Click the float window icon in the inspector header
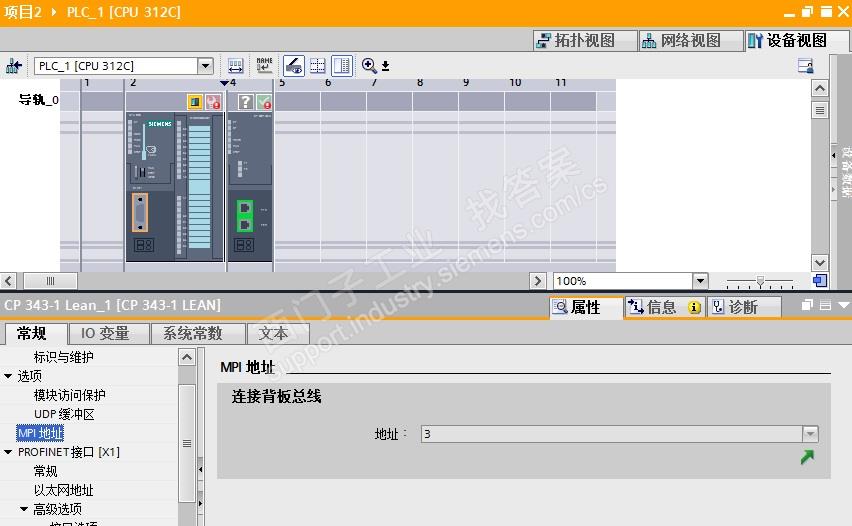This screenshot has width=852, height=526. point(807,305)
